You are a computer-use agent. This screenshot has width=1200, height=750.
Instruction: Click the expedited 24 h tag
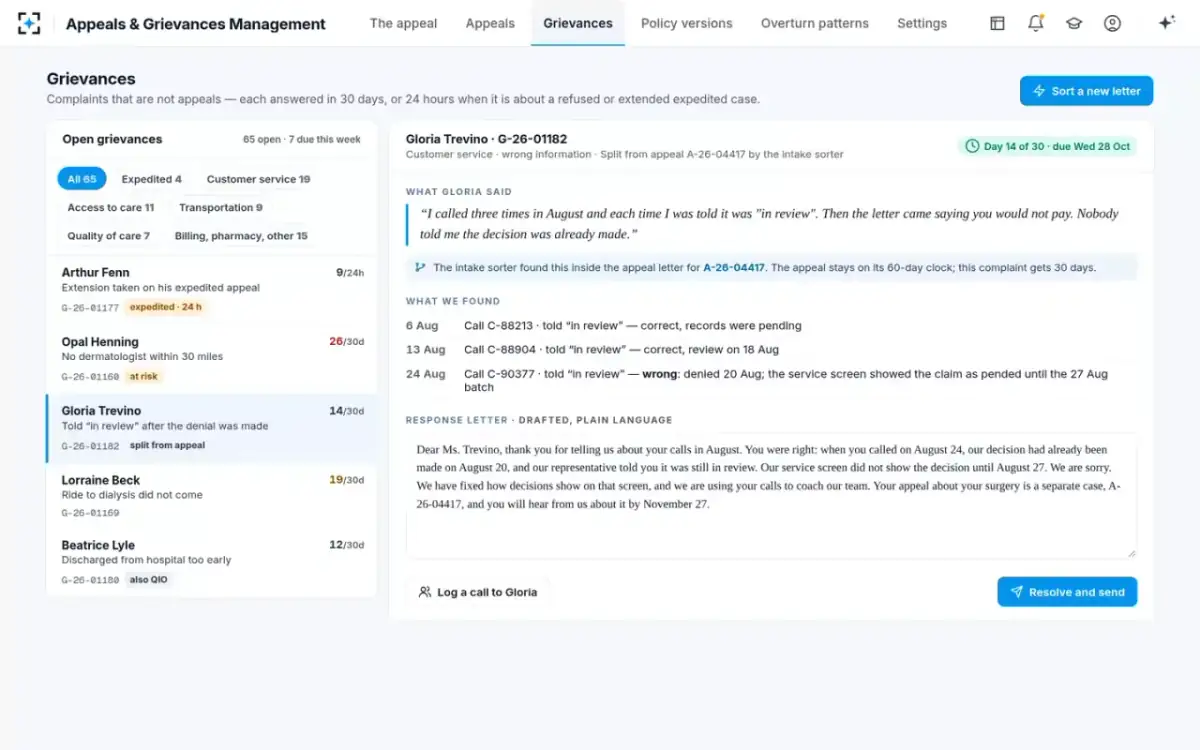pyautogui.click(x=165, y=307)
